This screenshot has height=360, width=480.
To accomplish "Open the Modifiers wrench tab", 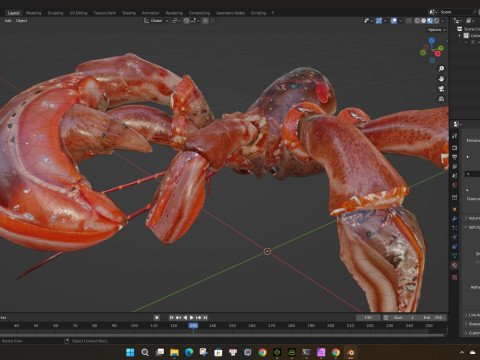I will (x=455, y=219).
